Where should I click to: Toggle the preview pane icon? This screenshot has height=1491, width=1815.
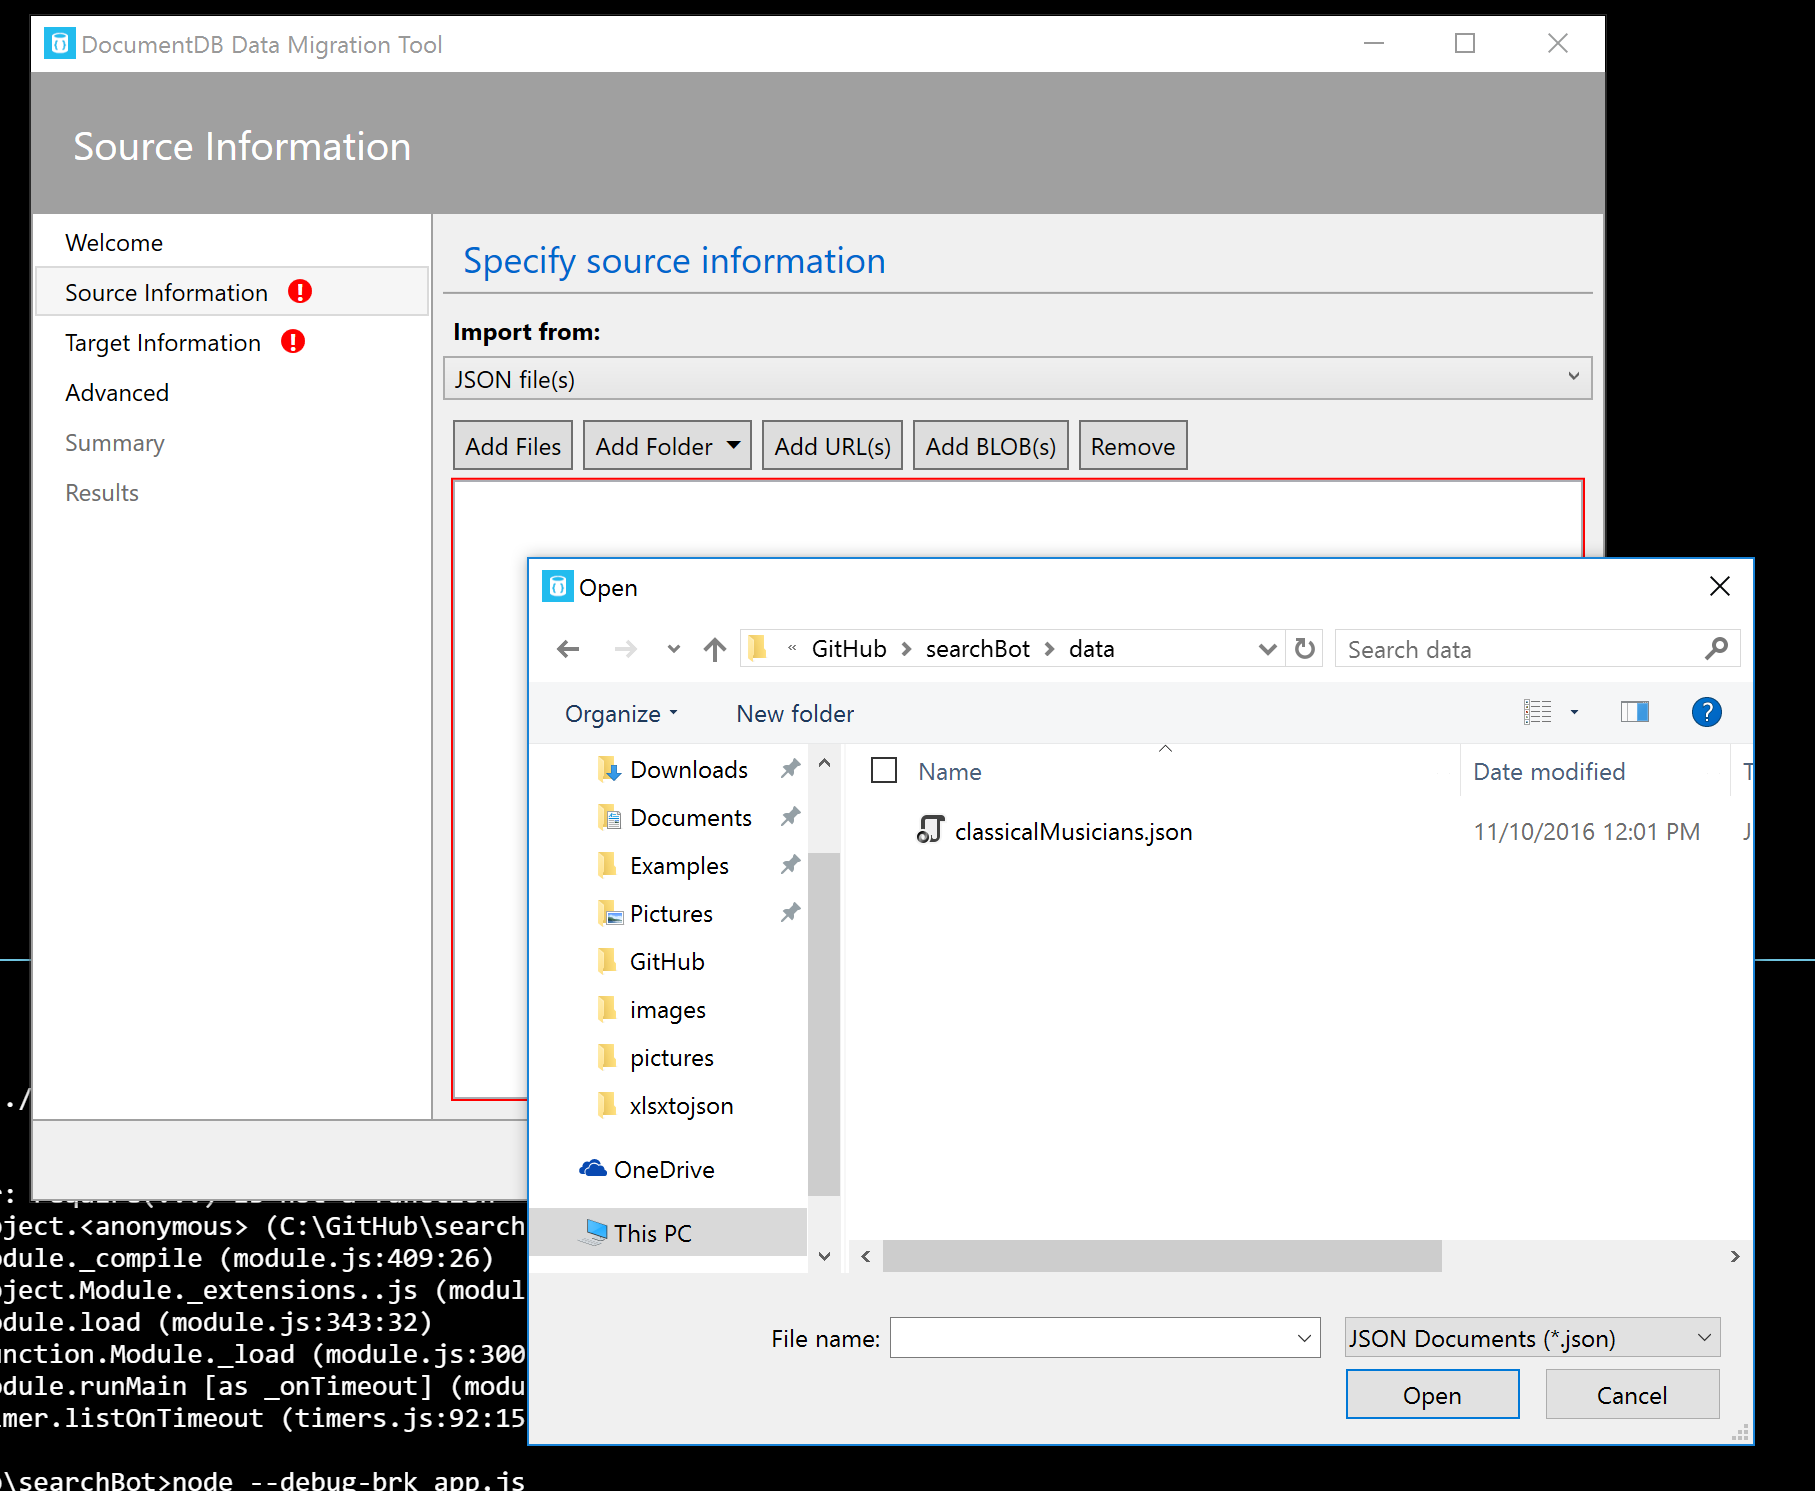1634,712
